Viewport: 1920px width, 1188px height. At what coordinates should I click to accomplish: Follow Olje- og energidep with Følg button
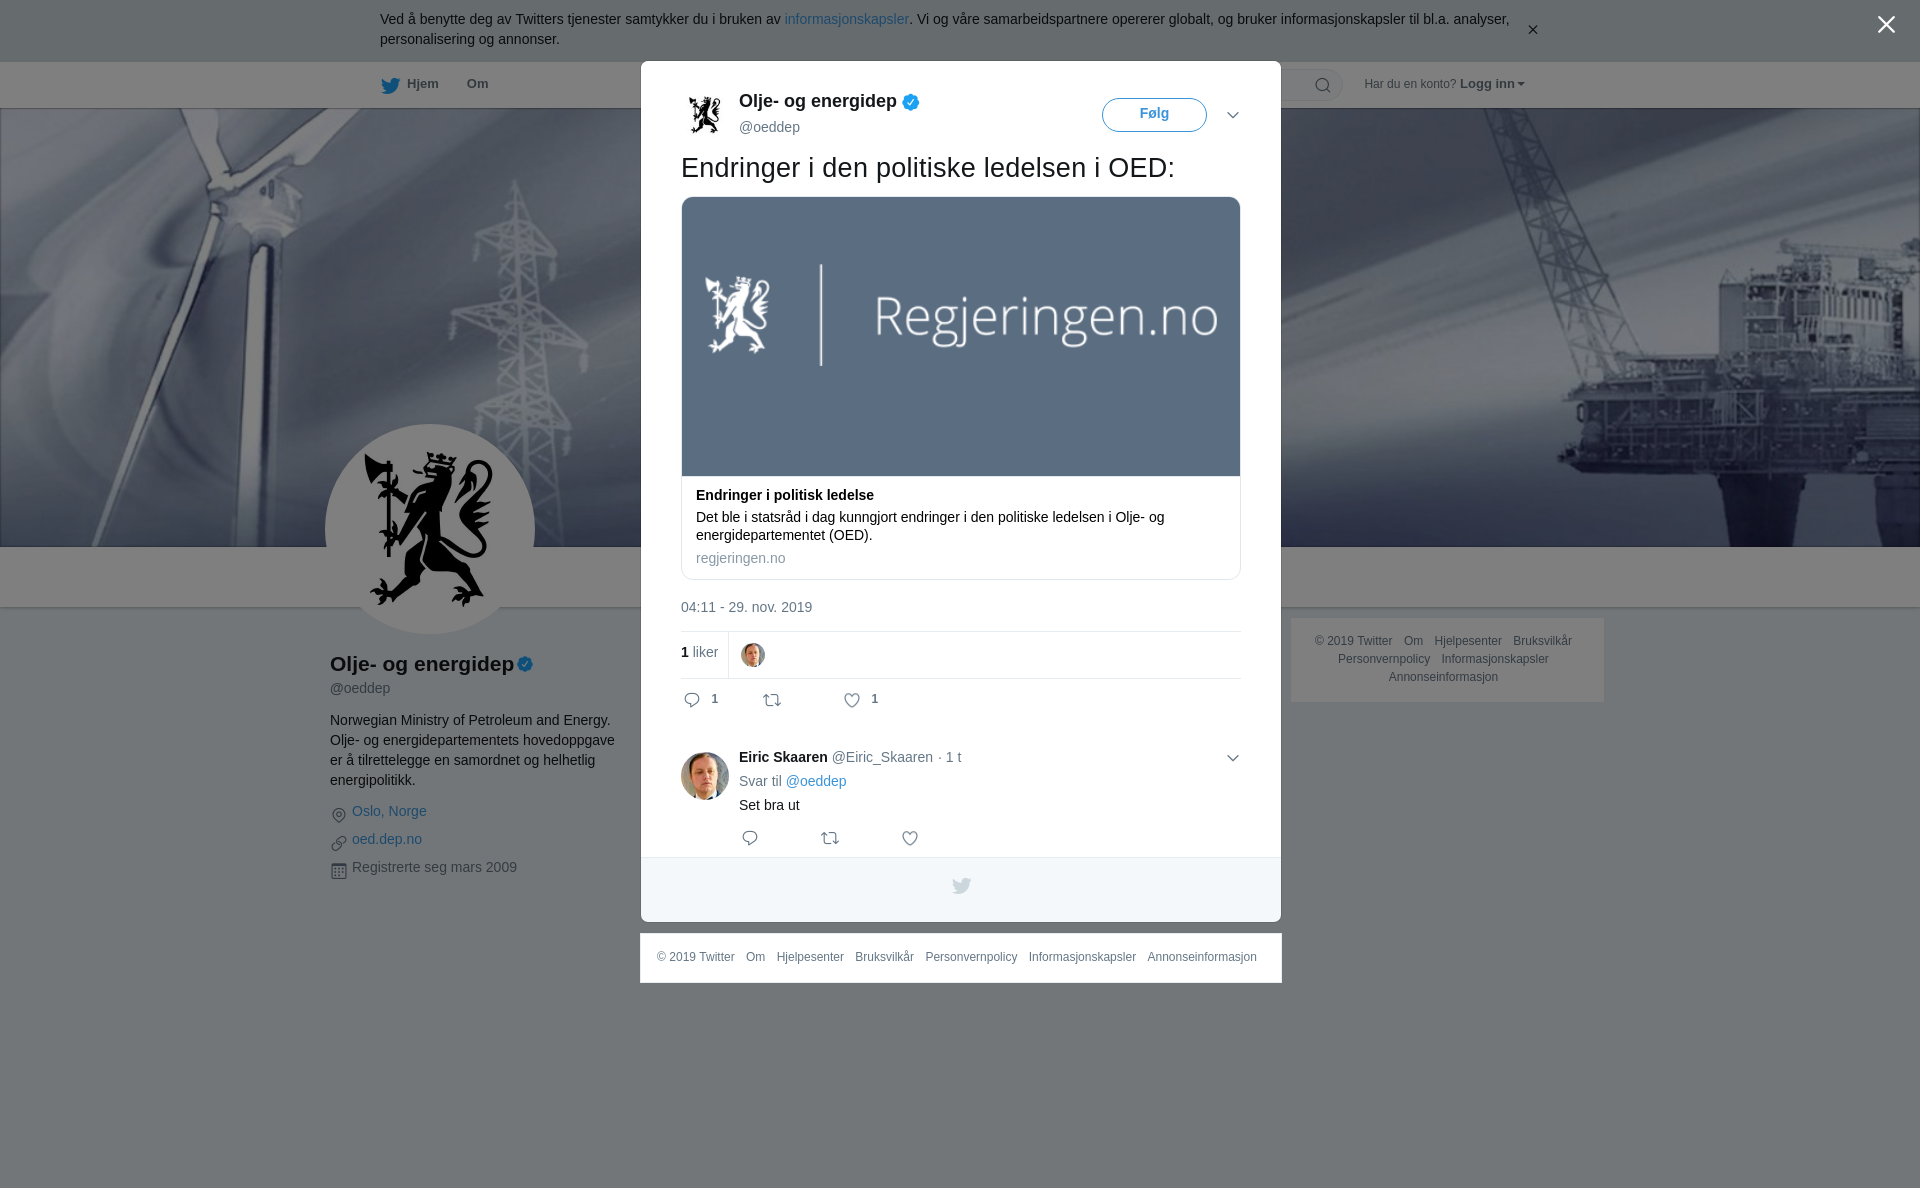(1154, 115)
